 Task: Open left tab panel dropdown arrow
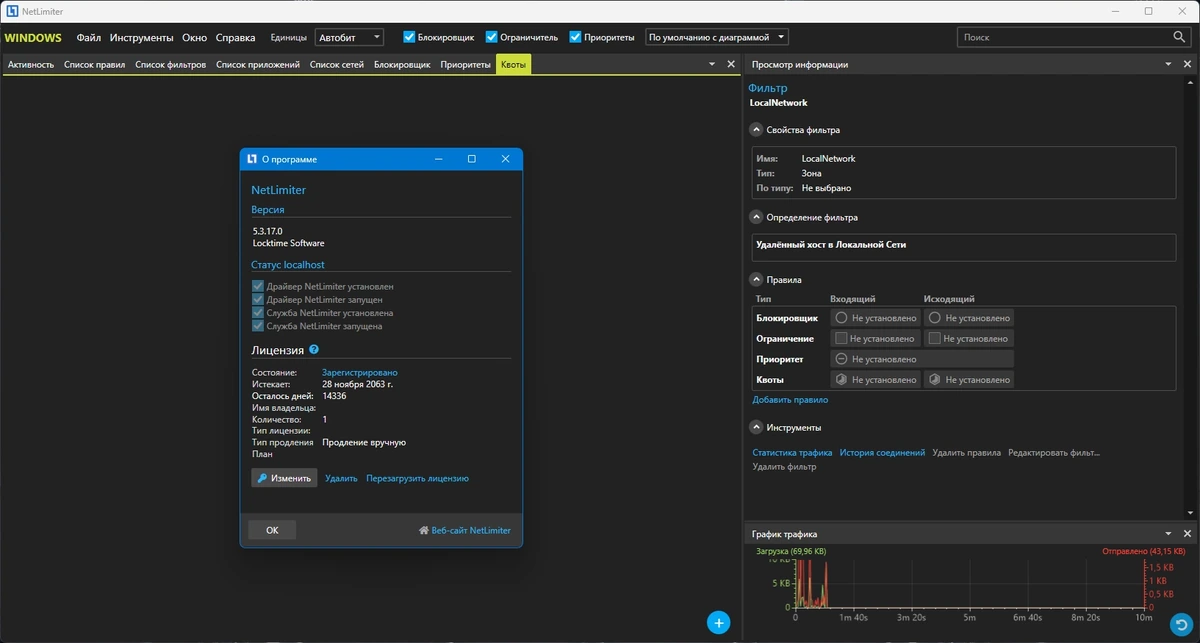pyautogui.click(x=712, y=64)
